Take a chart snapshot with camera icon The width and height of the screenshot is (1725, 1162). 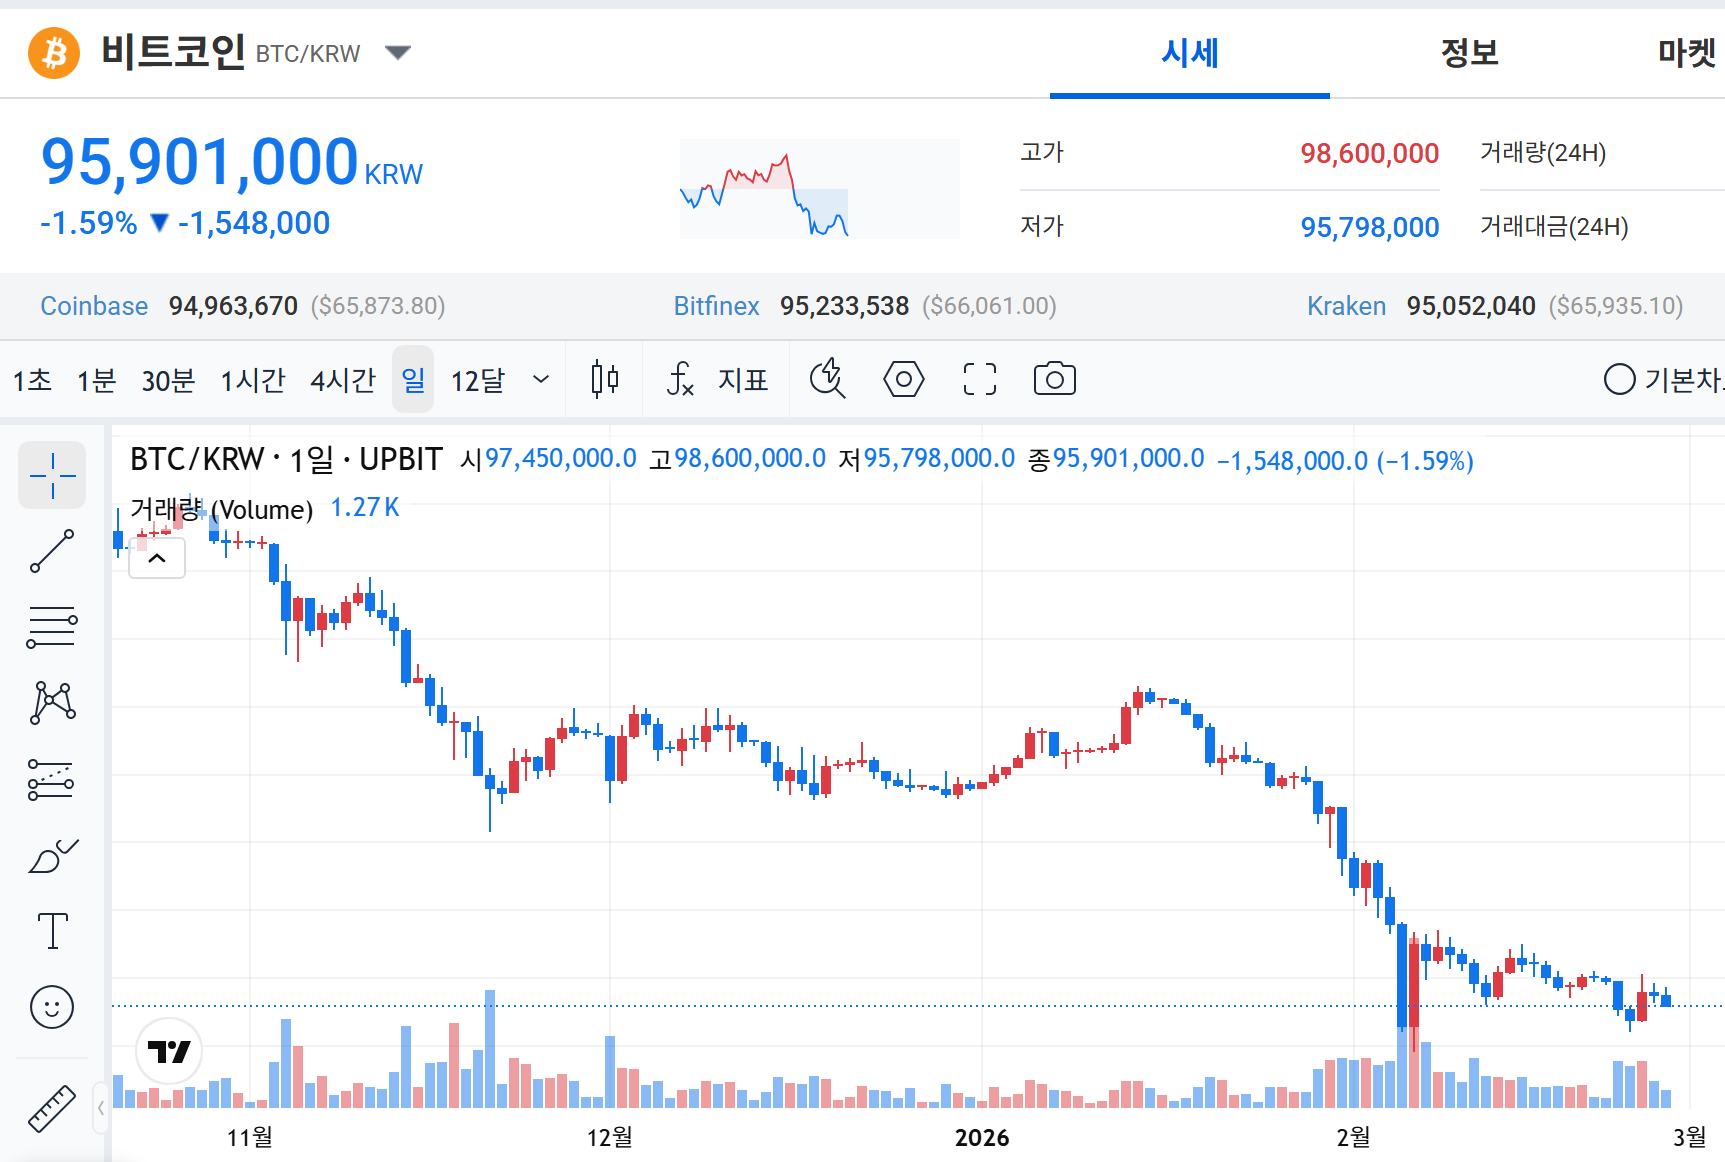pyautogui.click(x=1055, y=380)
